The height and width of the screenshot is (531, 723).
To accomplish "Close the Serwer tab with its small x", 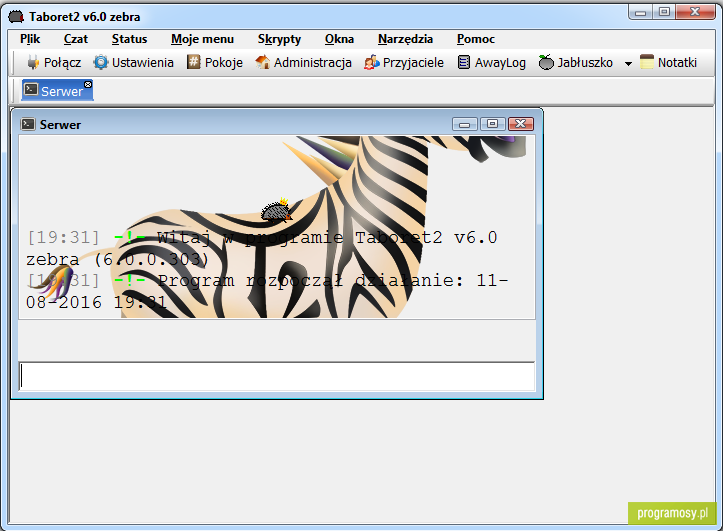I will pos(88,84).
